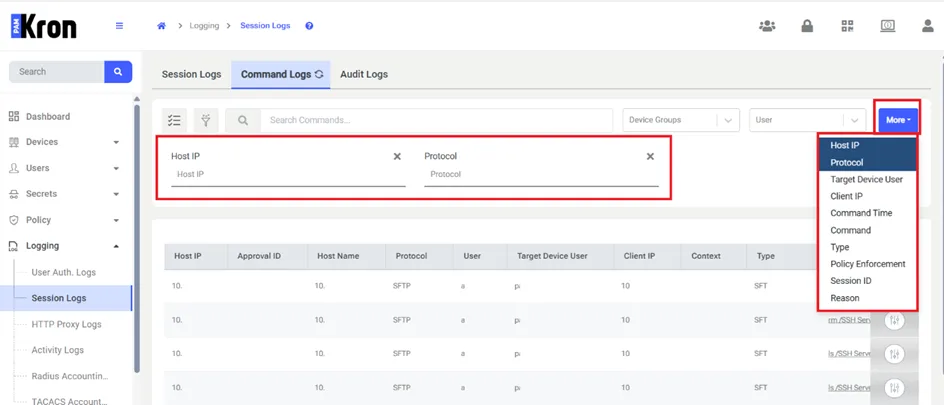Switch to the Audit Logs tab
The image size is (944, 405).
(364, 75)
